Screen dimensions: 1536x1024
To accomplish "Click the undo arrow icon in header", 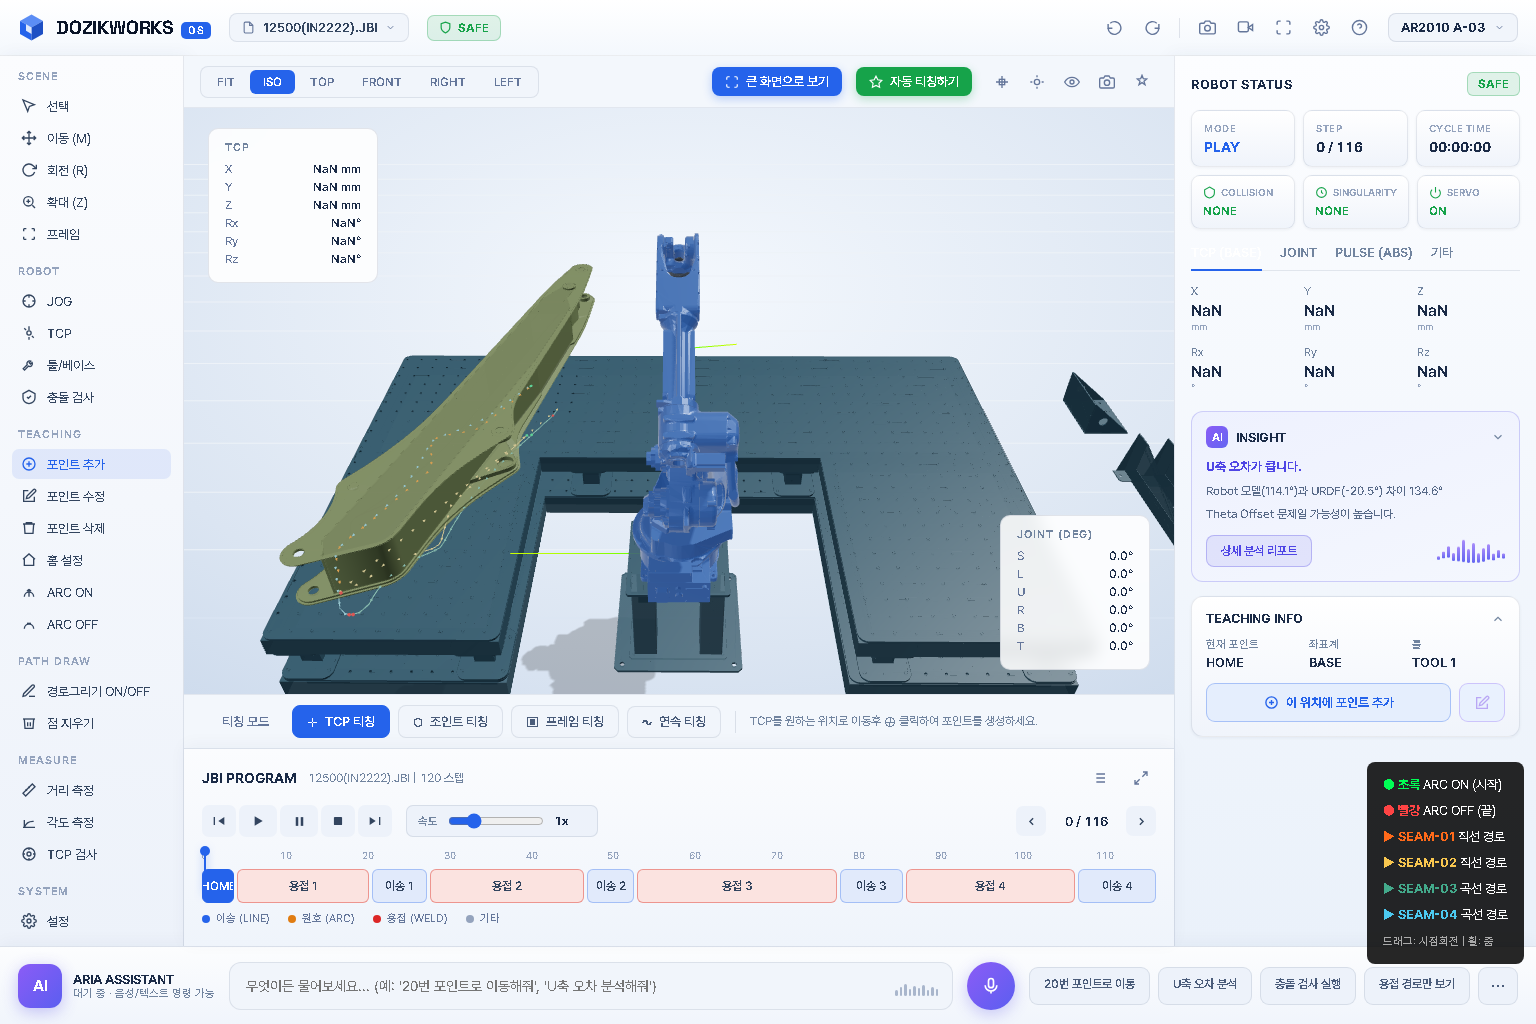I will pos(1114,28).
